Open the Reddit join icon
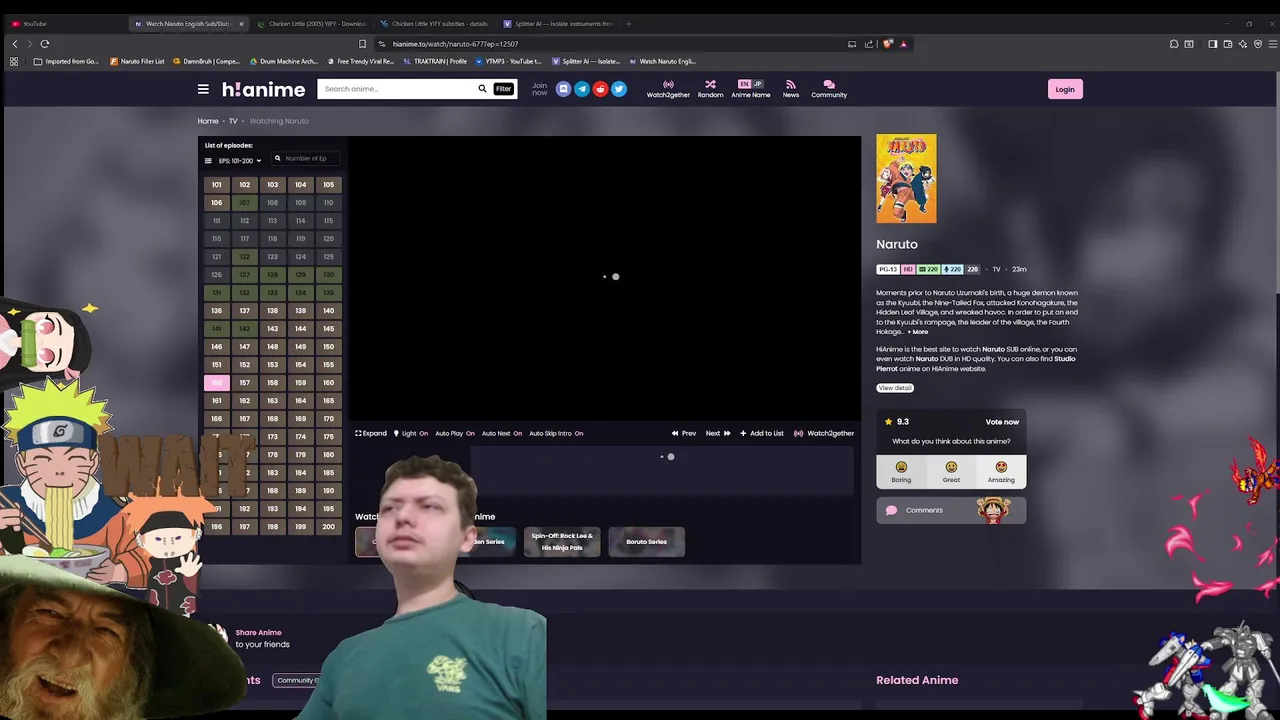Screen dimensions: 1280x720 pos(600,89)
